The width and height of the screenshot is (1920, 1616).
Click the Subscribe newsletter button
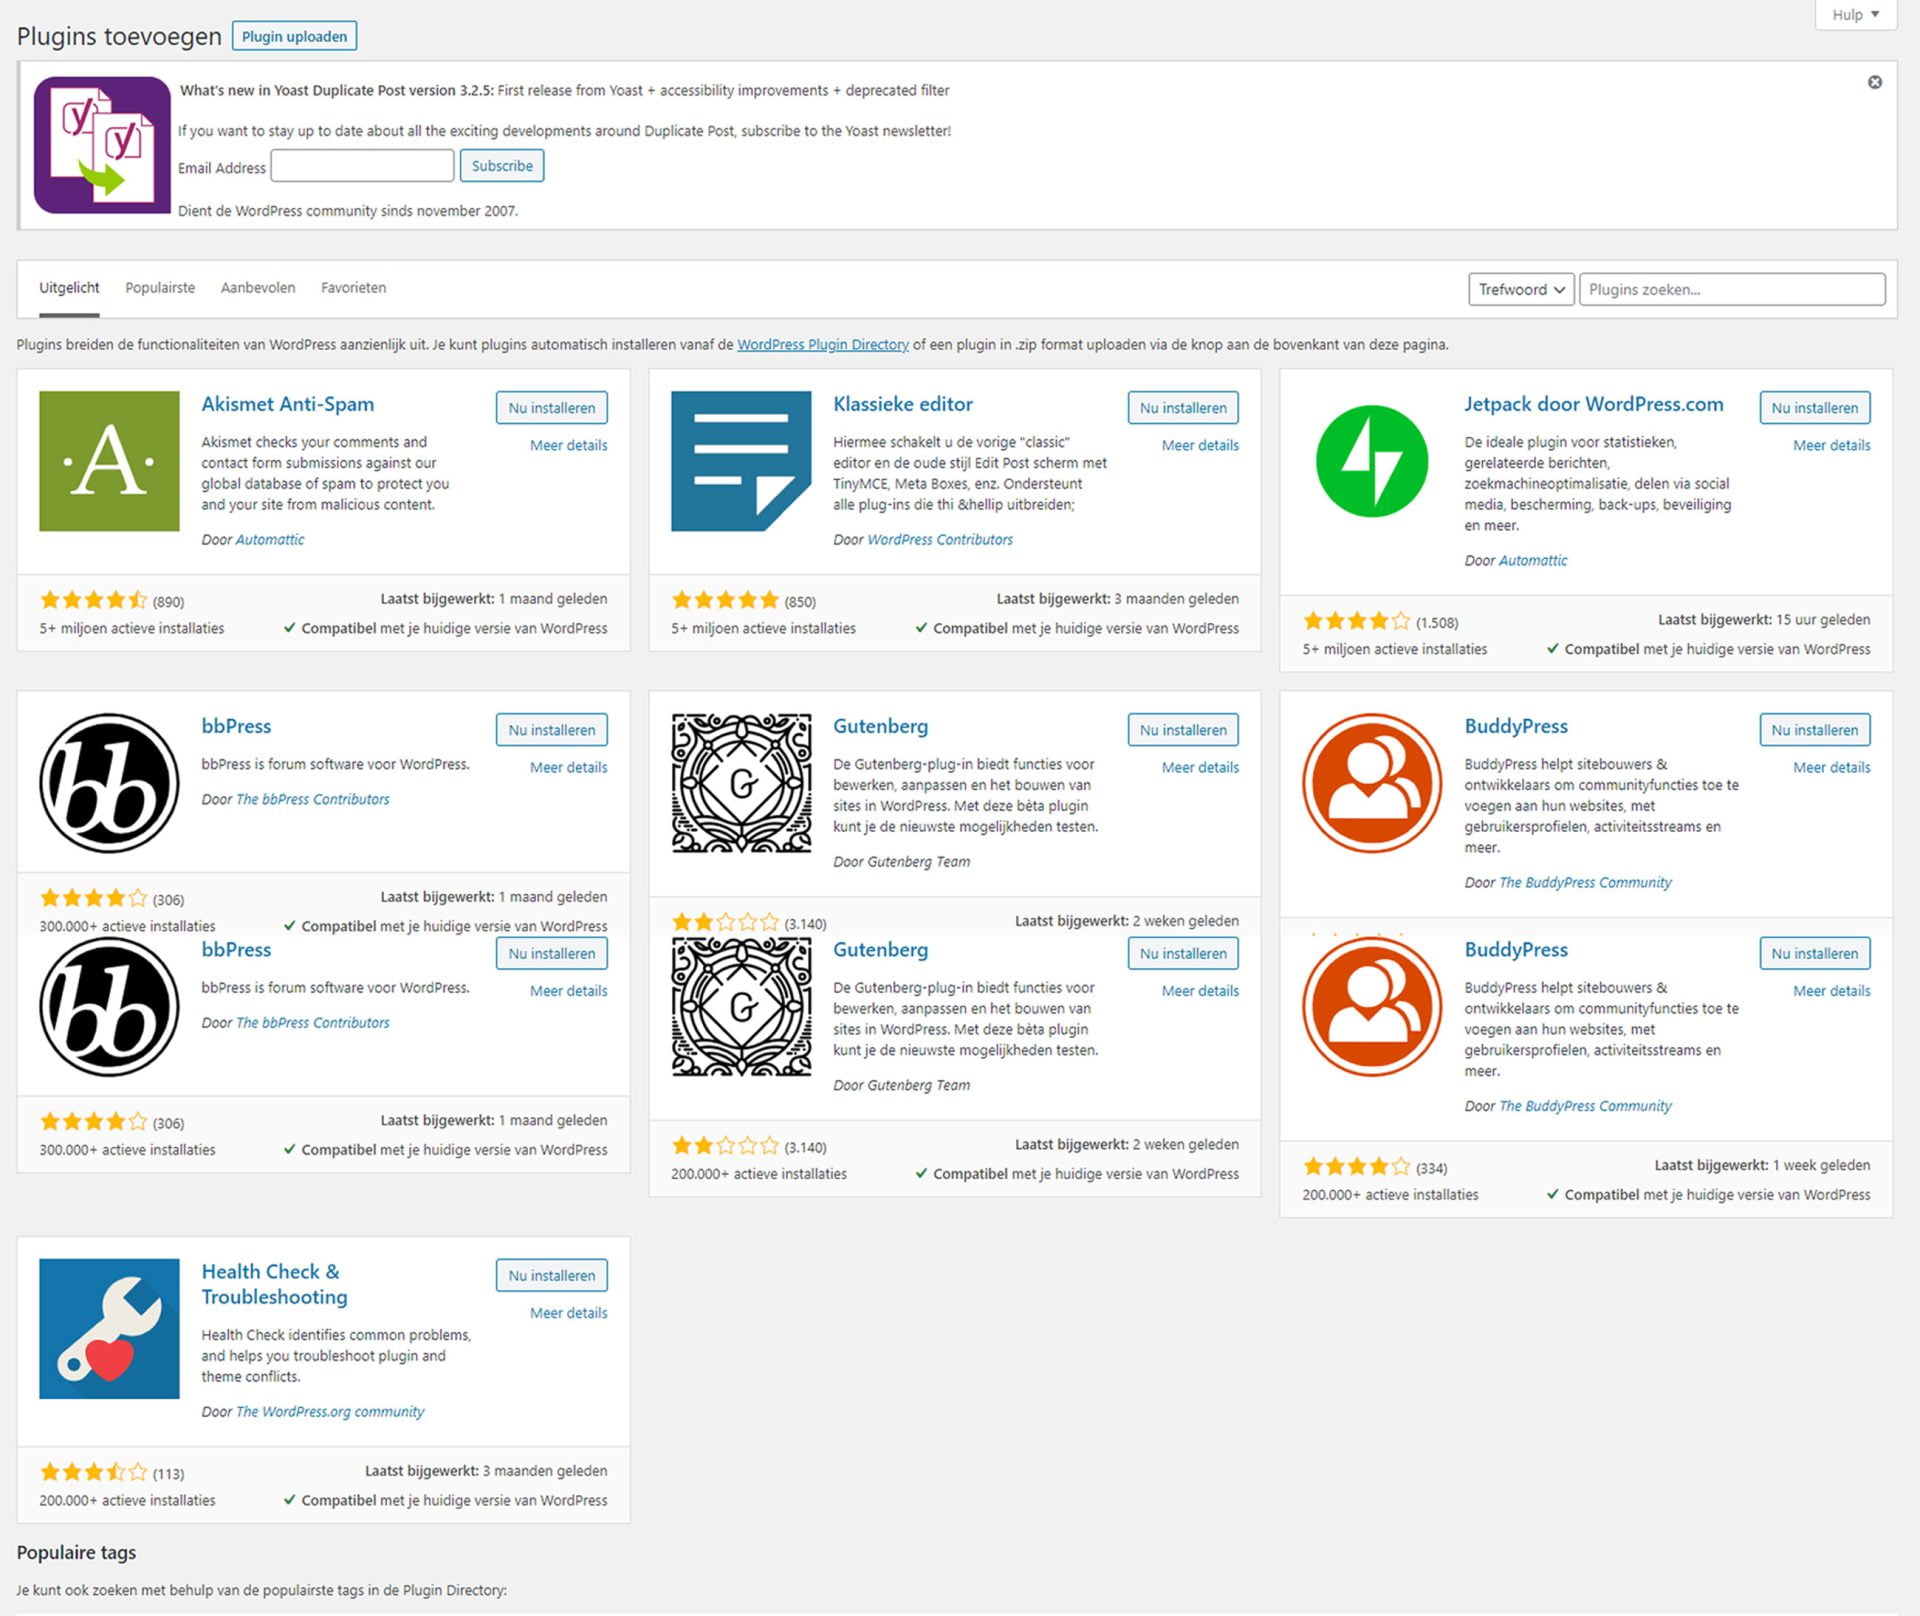click(x=502, y=166)
